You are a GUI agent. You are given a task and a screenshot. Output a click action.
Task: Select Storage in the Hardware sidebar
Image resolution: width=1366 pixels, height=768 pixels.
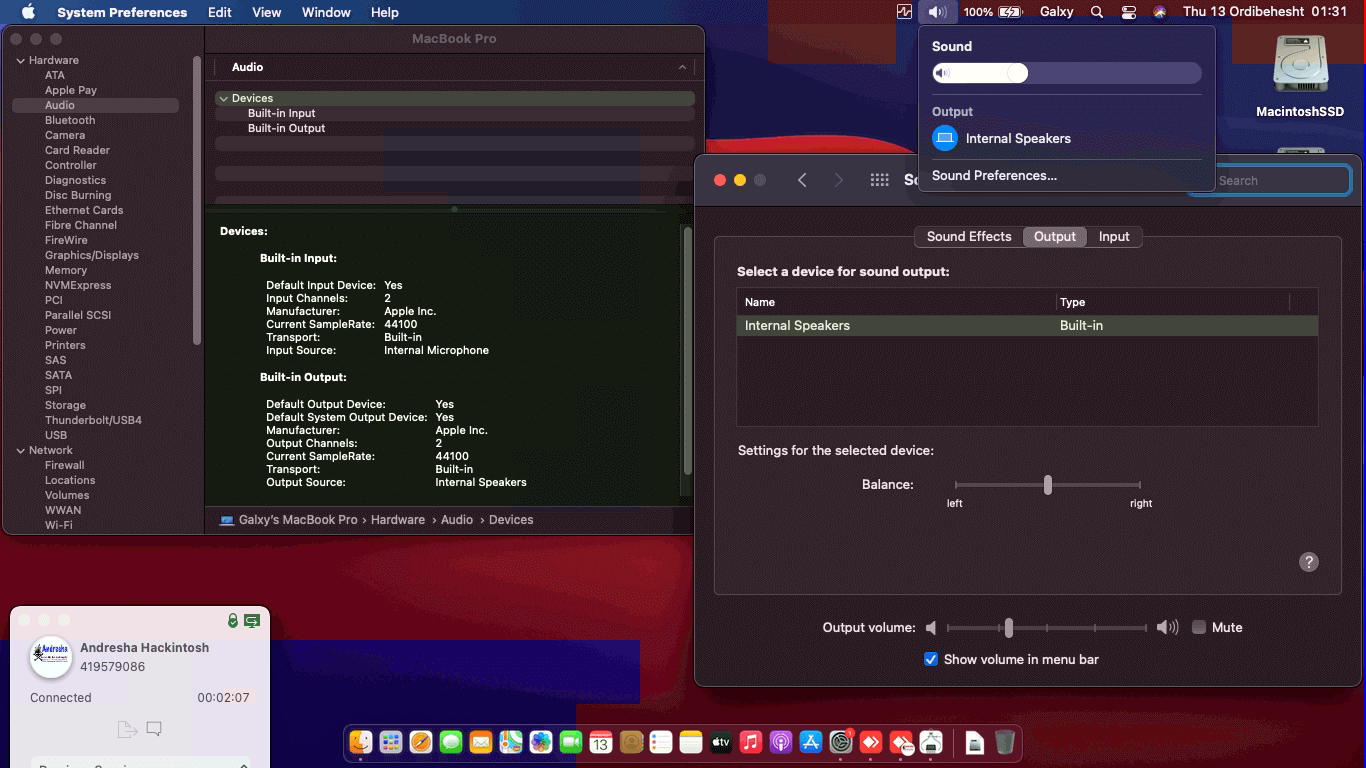pyautogui.click(x=65, y=406)
